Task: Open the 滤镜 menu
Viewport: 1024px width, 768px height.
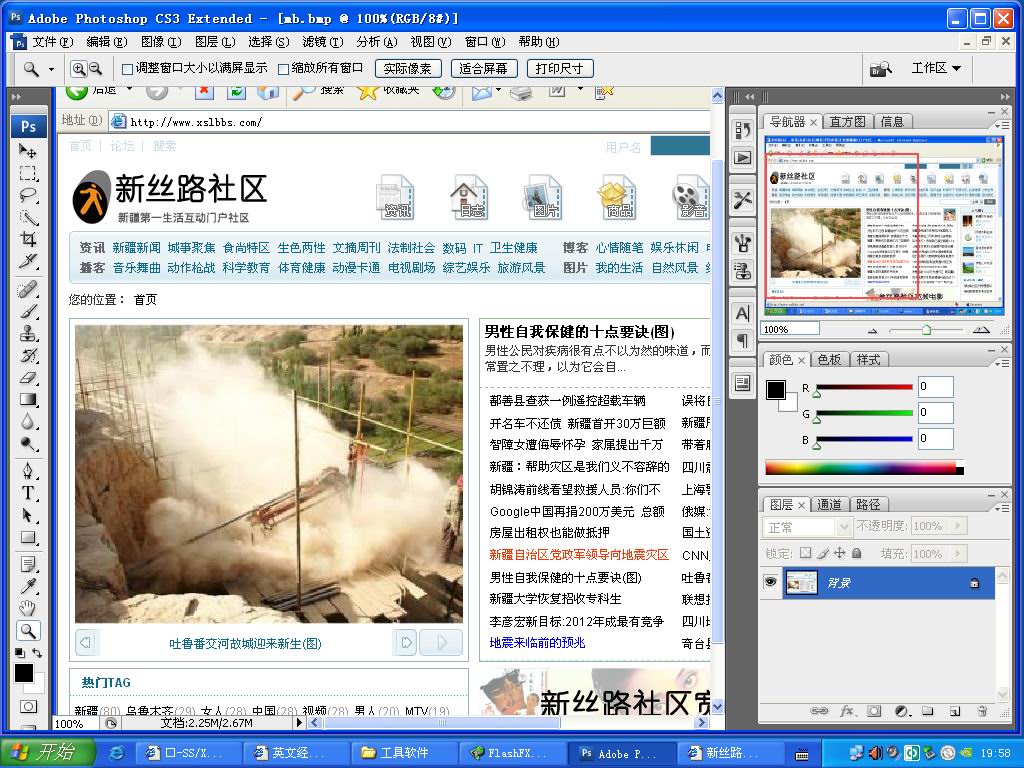Action: [322, 42]
